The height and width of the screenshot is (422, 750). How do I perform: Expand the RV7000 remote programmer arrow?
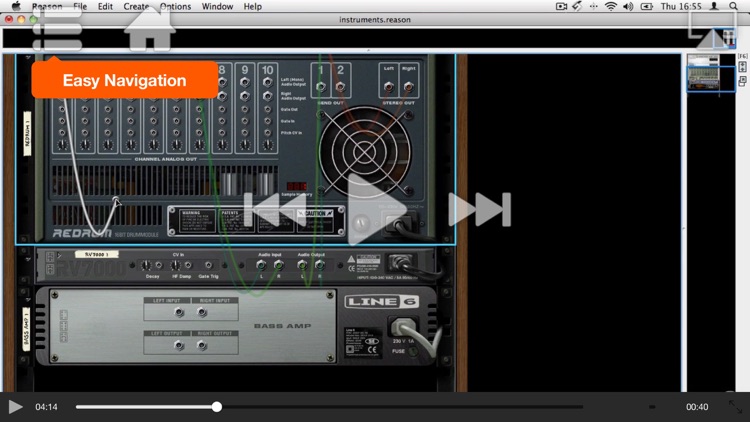(x=60, y=255)
